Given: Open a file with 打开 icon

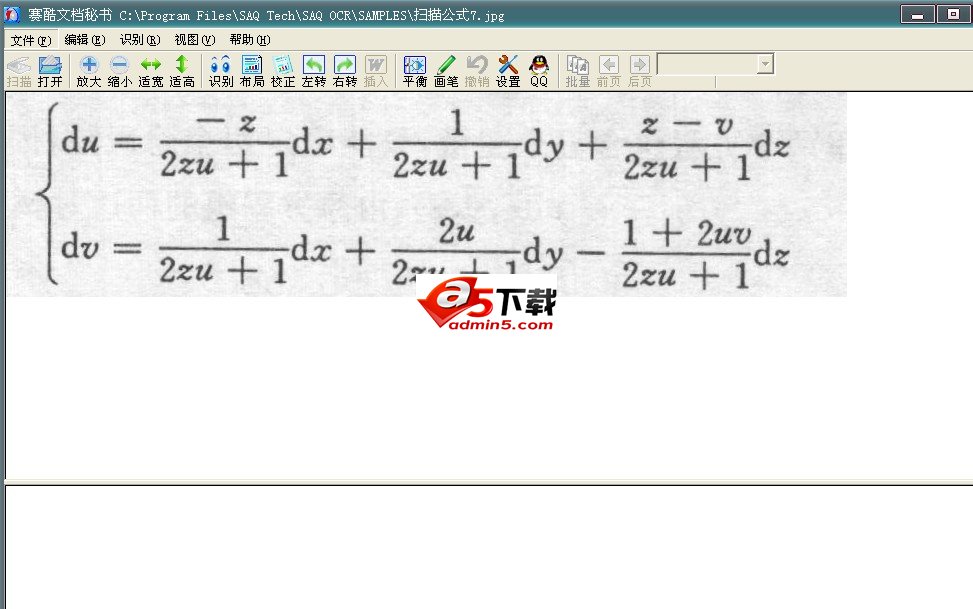Looking at the screenshot, I should (50, 71).
